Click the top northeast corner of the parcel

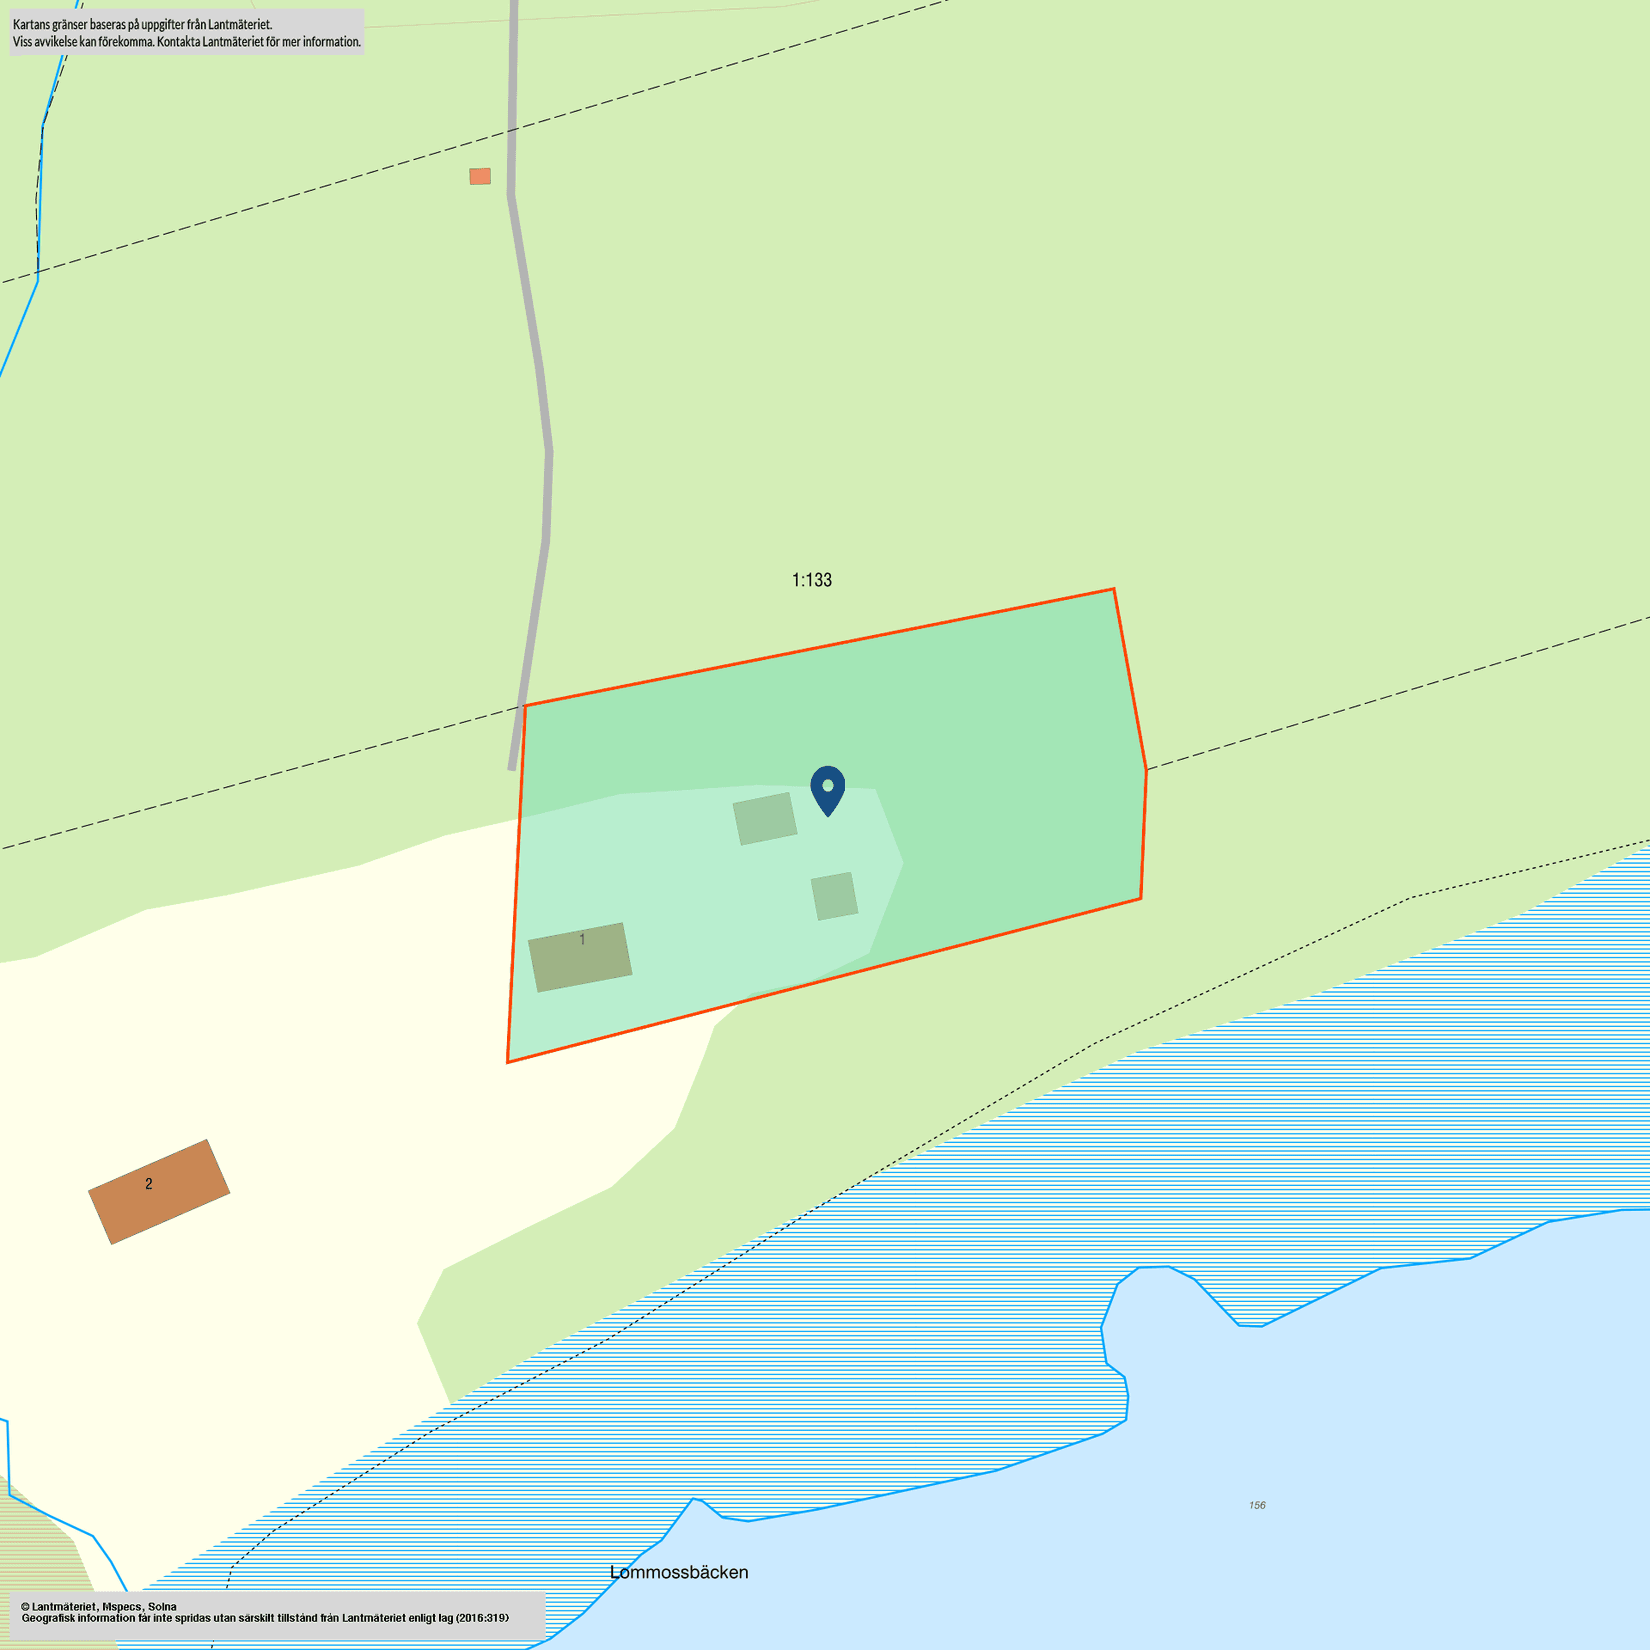(x=1113, y=590)
